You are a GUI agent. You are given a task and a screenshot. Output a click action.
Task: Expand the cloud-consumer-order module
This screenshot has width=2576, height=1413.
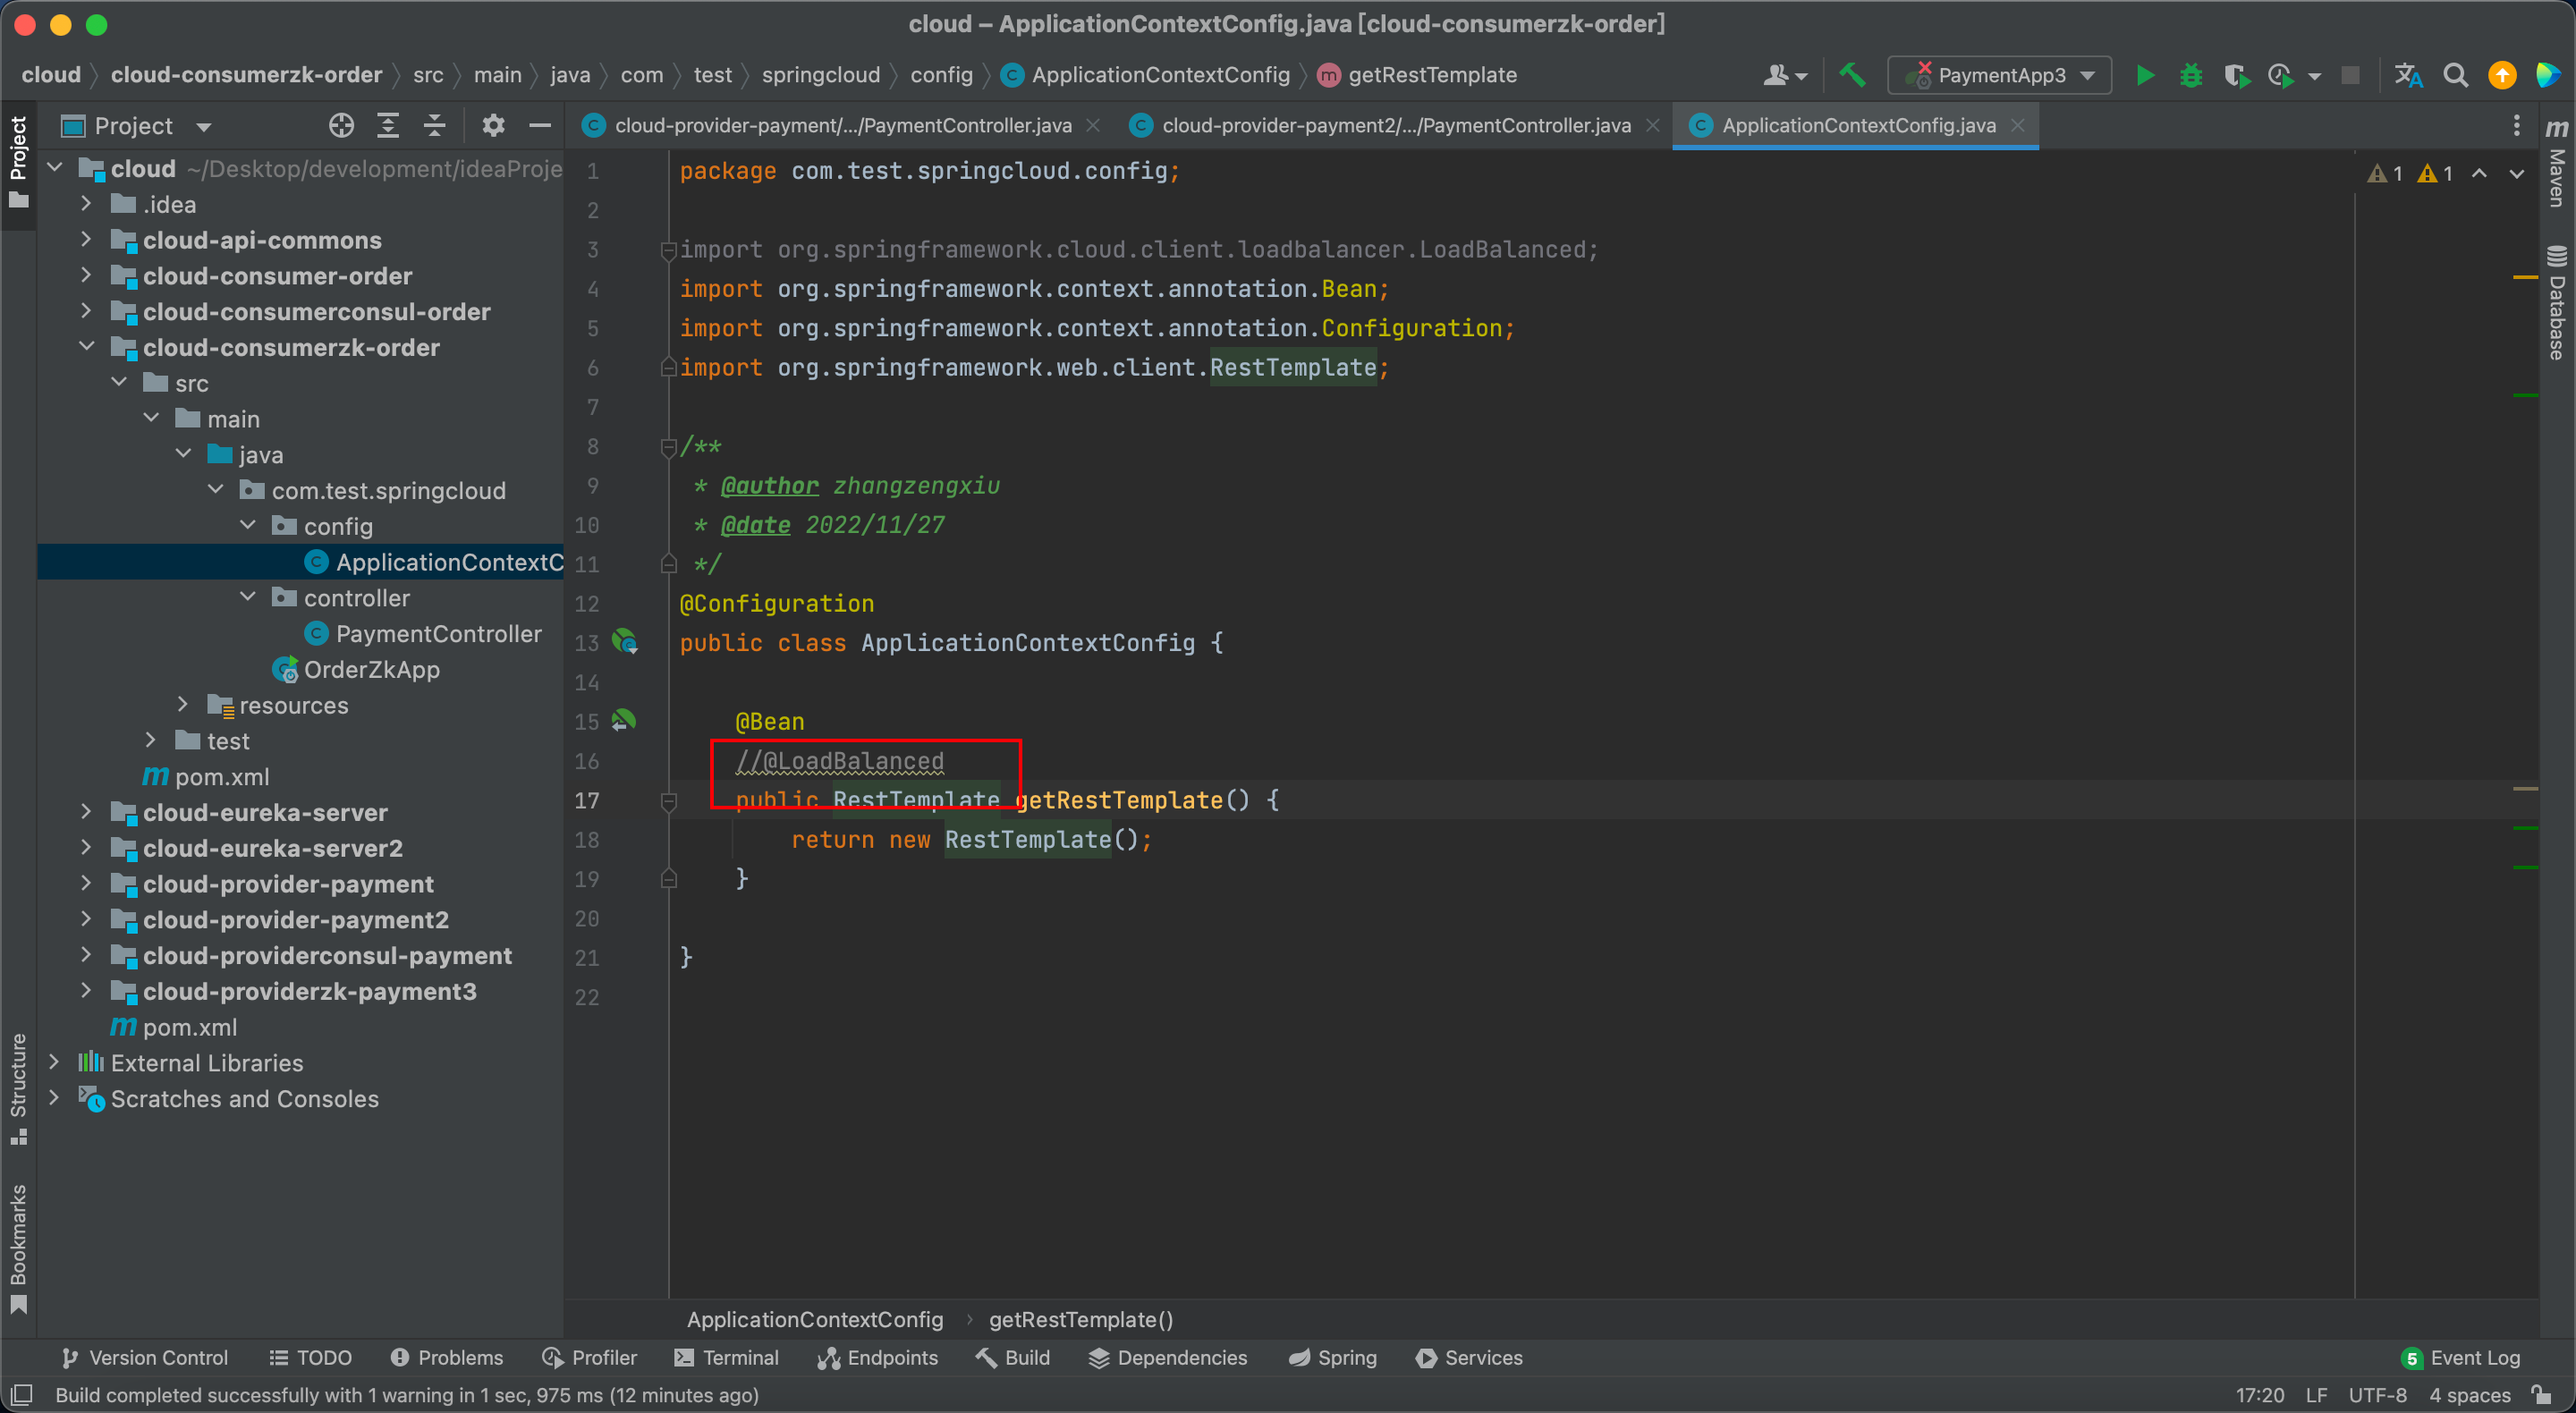pos(86,275)
